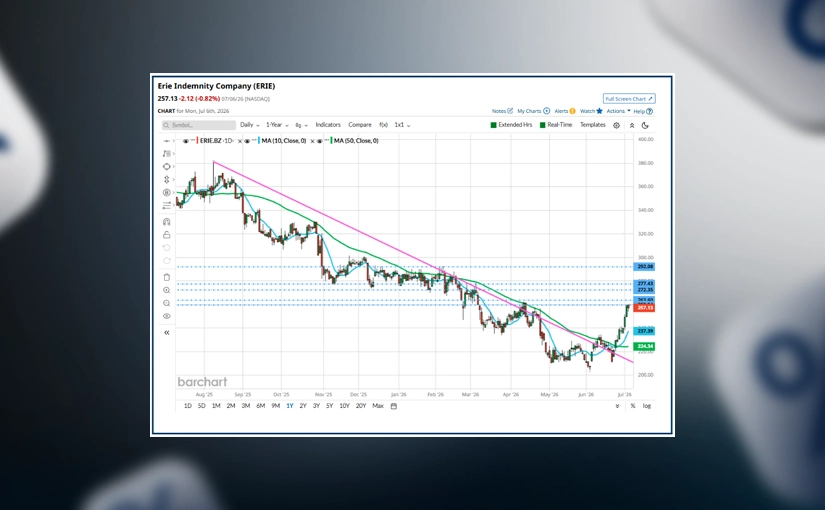
Task: Toggle the hide drawings eye icon in sidebar
Action: [166, 316]
